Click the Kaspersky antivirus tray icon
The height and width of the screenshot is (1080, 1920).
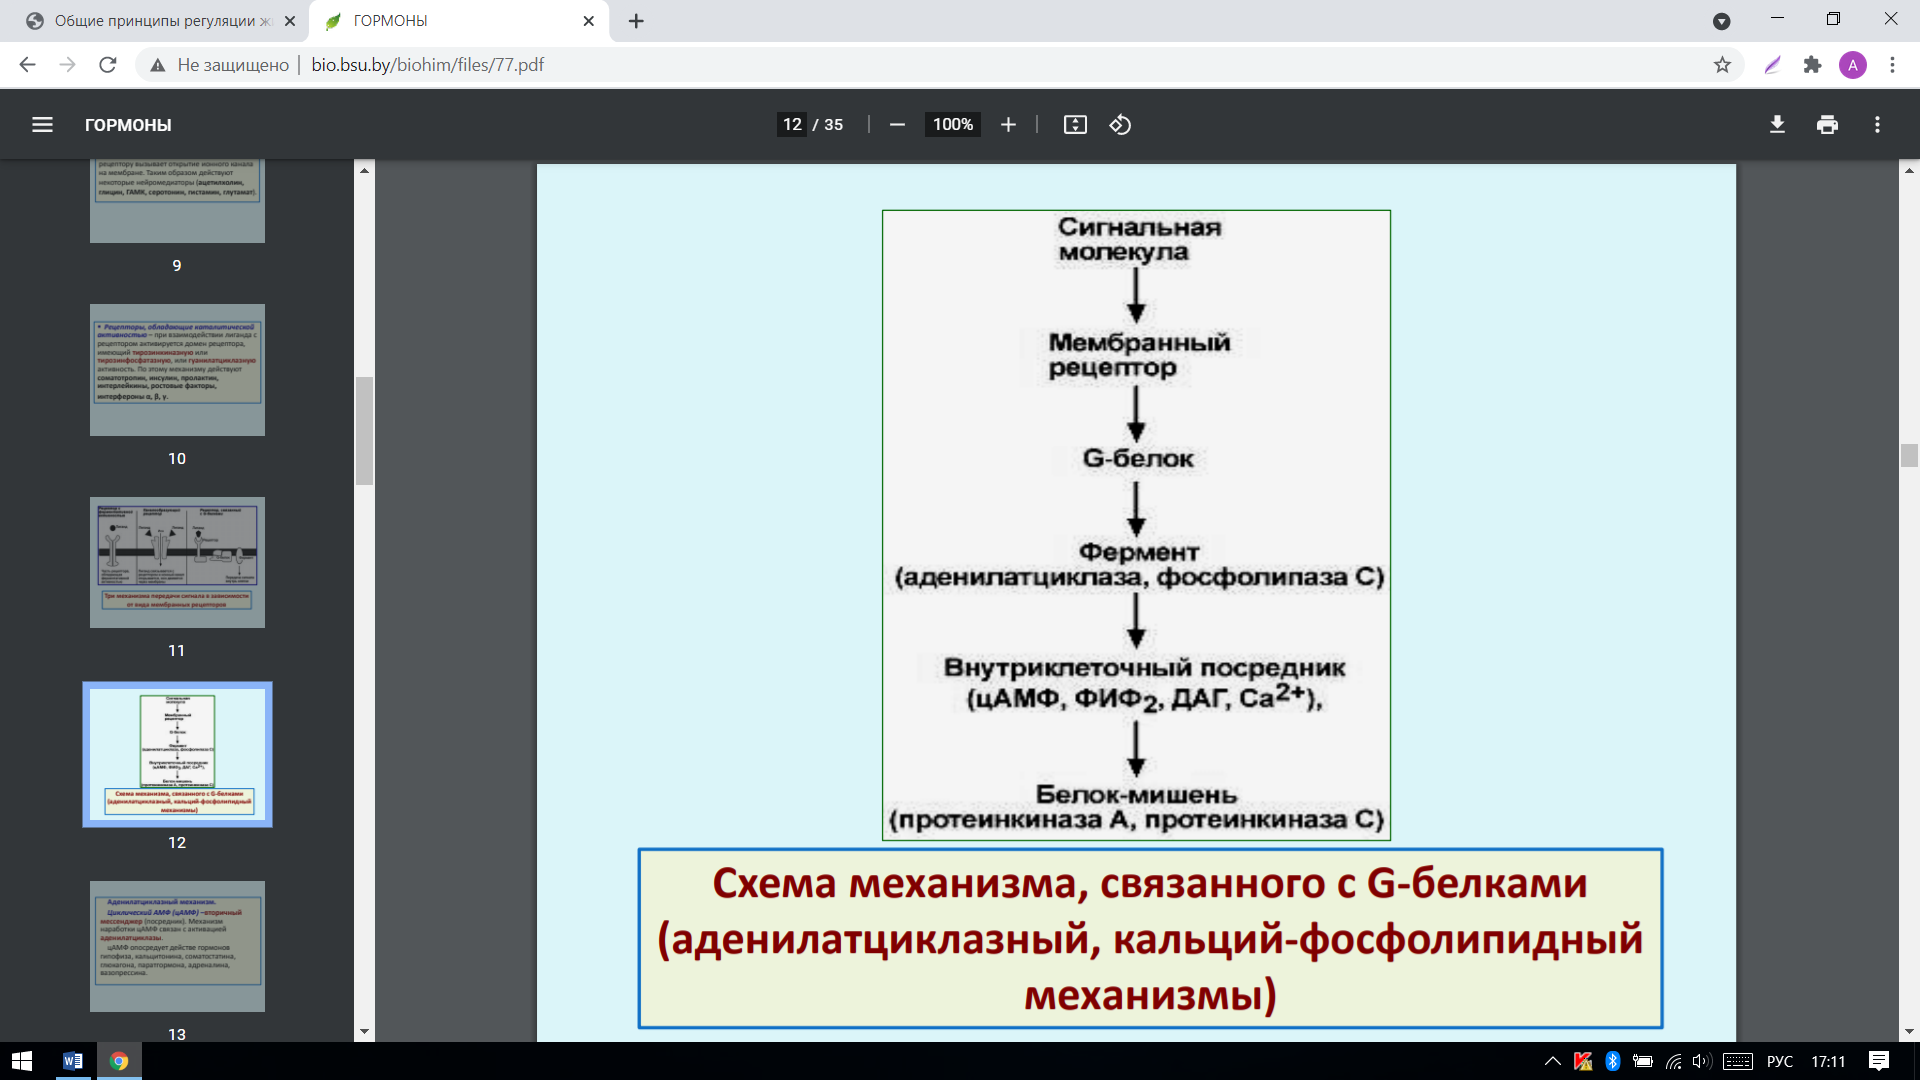point(1582,1061)
